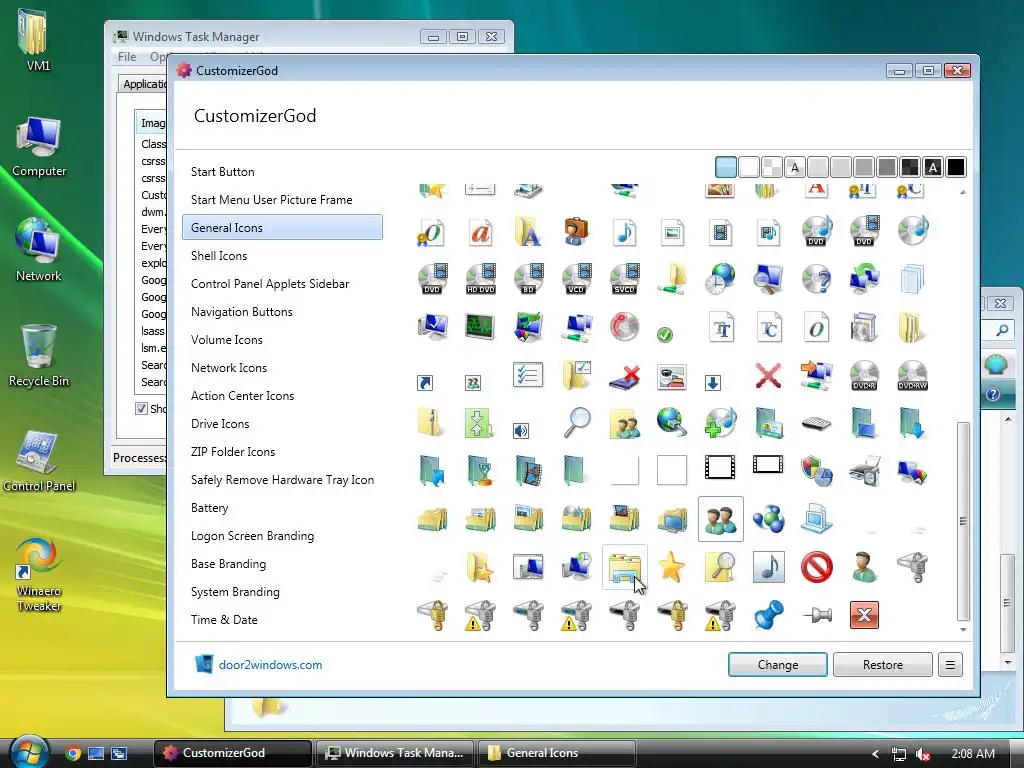The height and width of the screenshot is (768, 1024).
Task: Choose the white background swatch
Action: click(748, 167)
